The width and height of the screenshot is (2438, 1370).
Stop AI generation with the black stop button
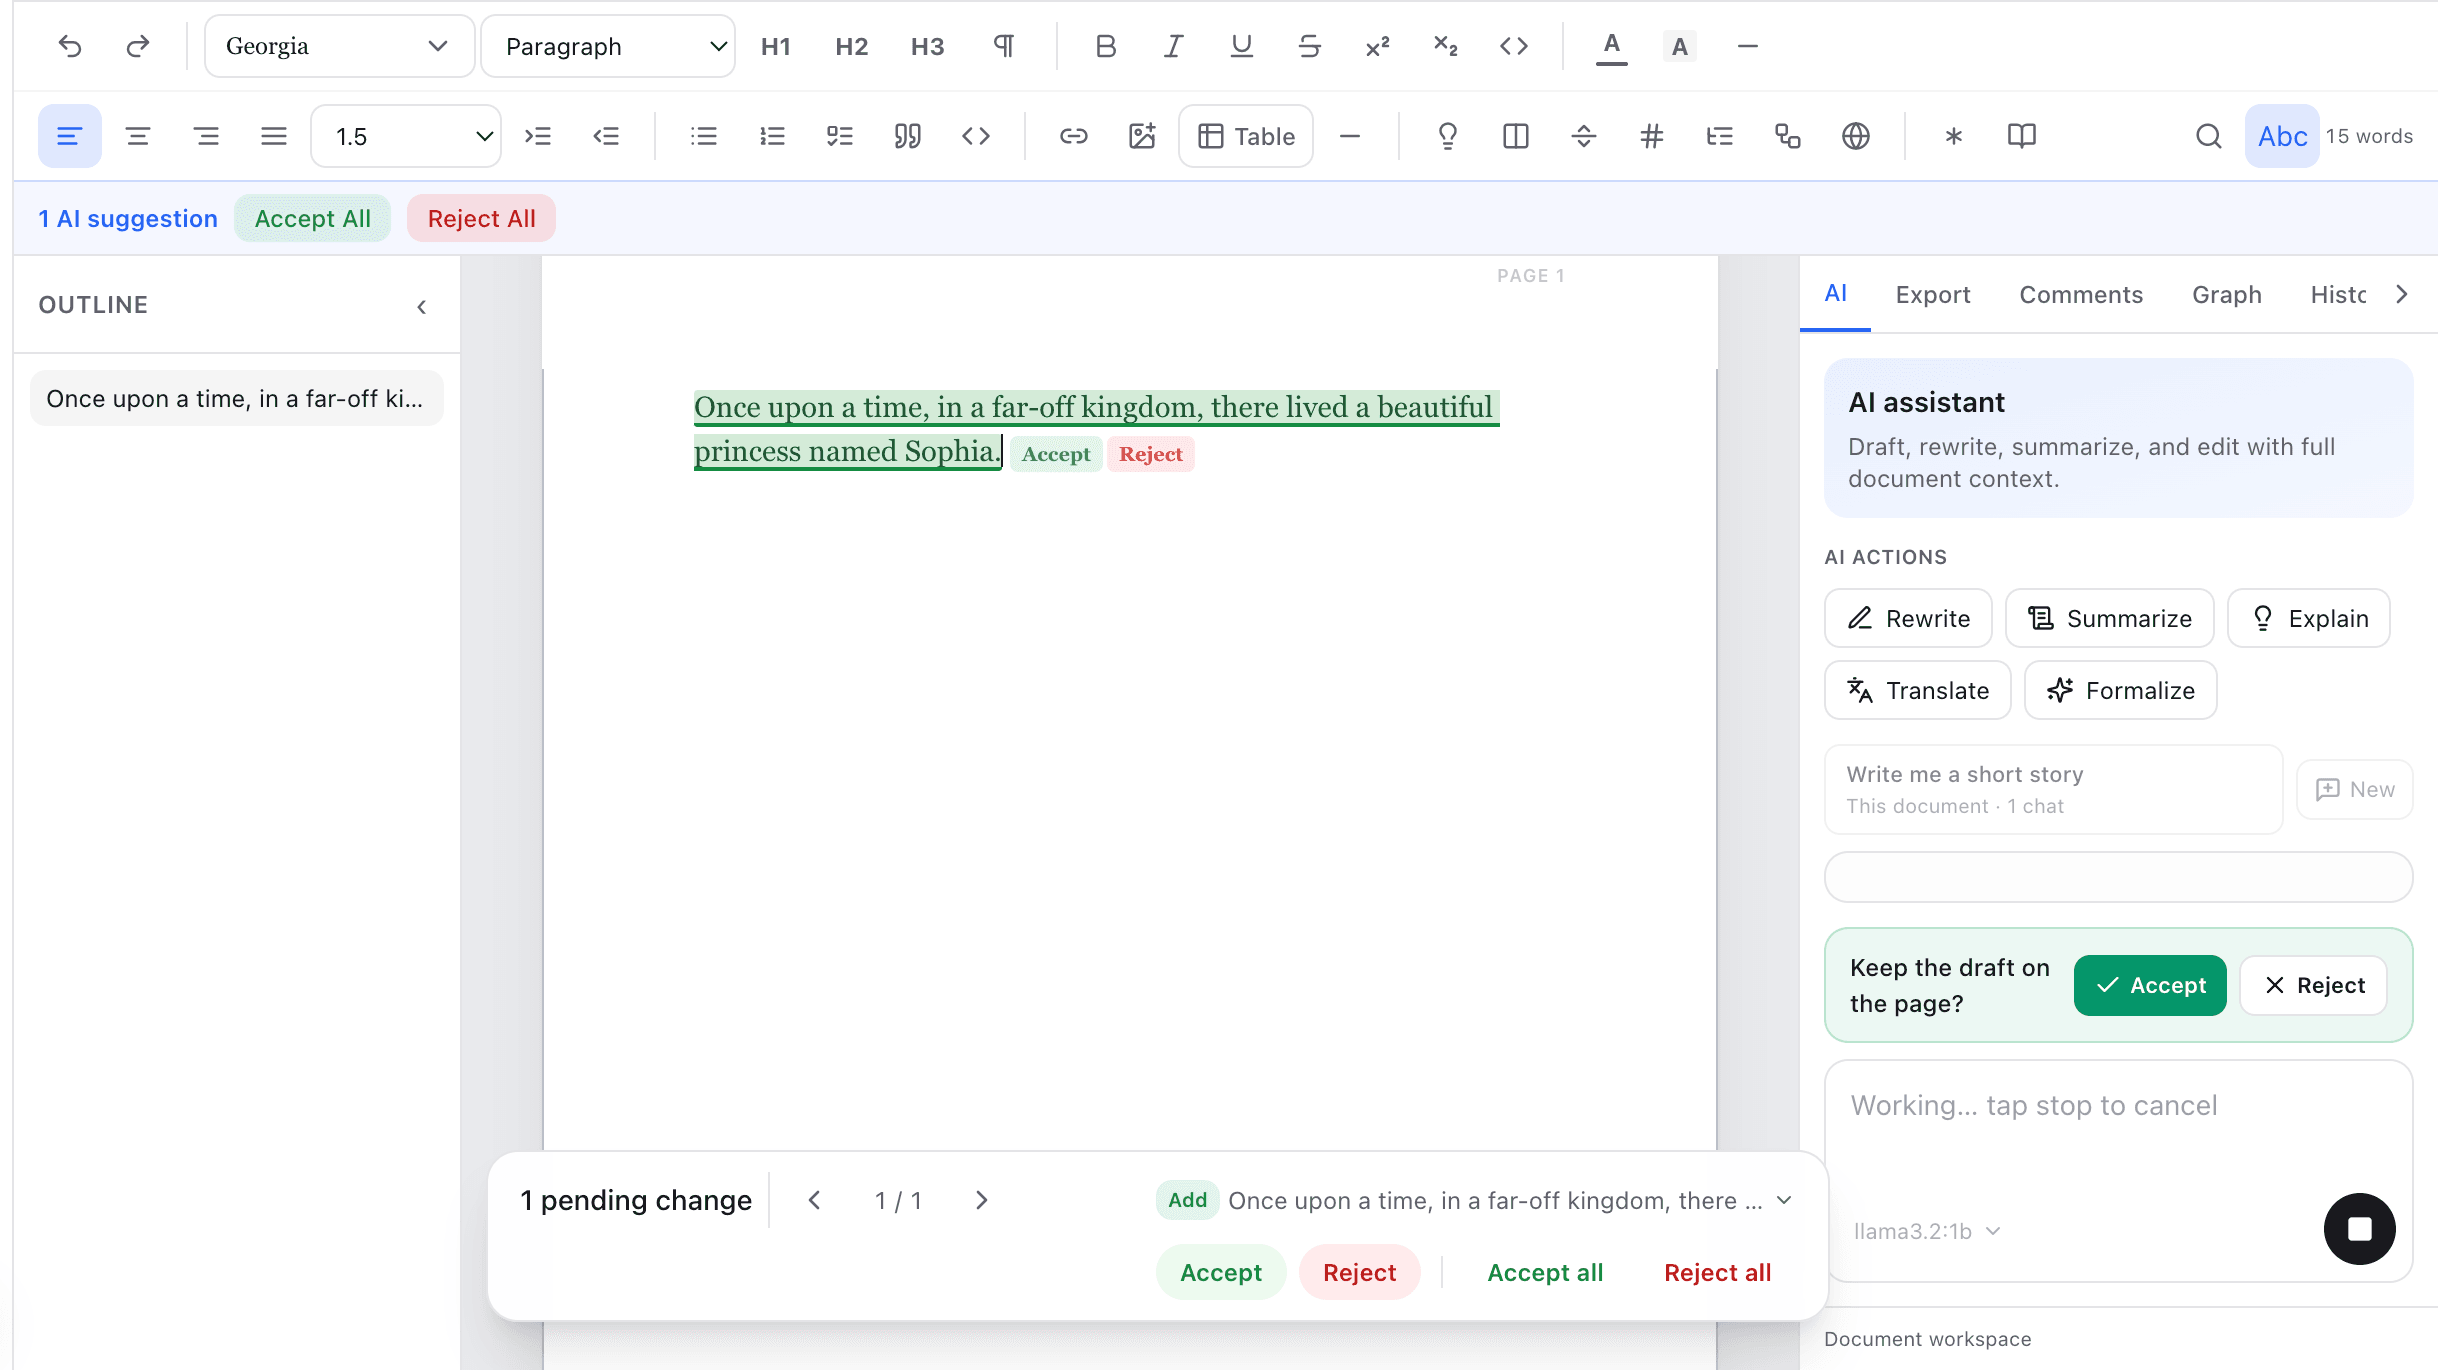(2359, 1229)
